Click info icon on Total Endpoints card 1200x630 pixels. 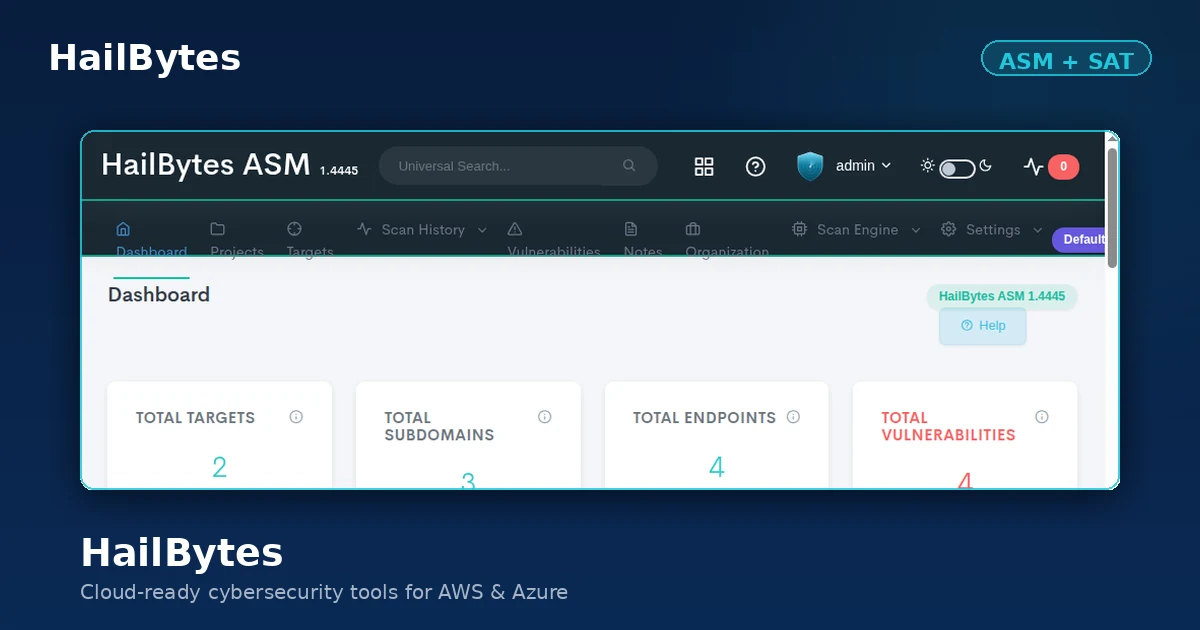793,417
